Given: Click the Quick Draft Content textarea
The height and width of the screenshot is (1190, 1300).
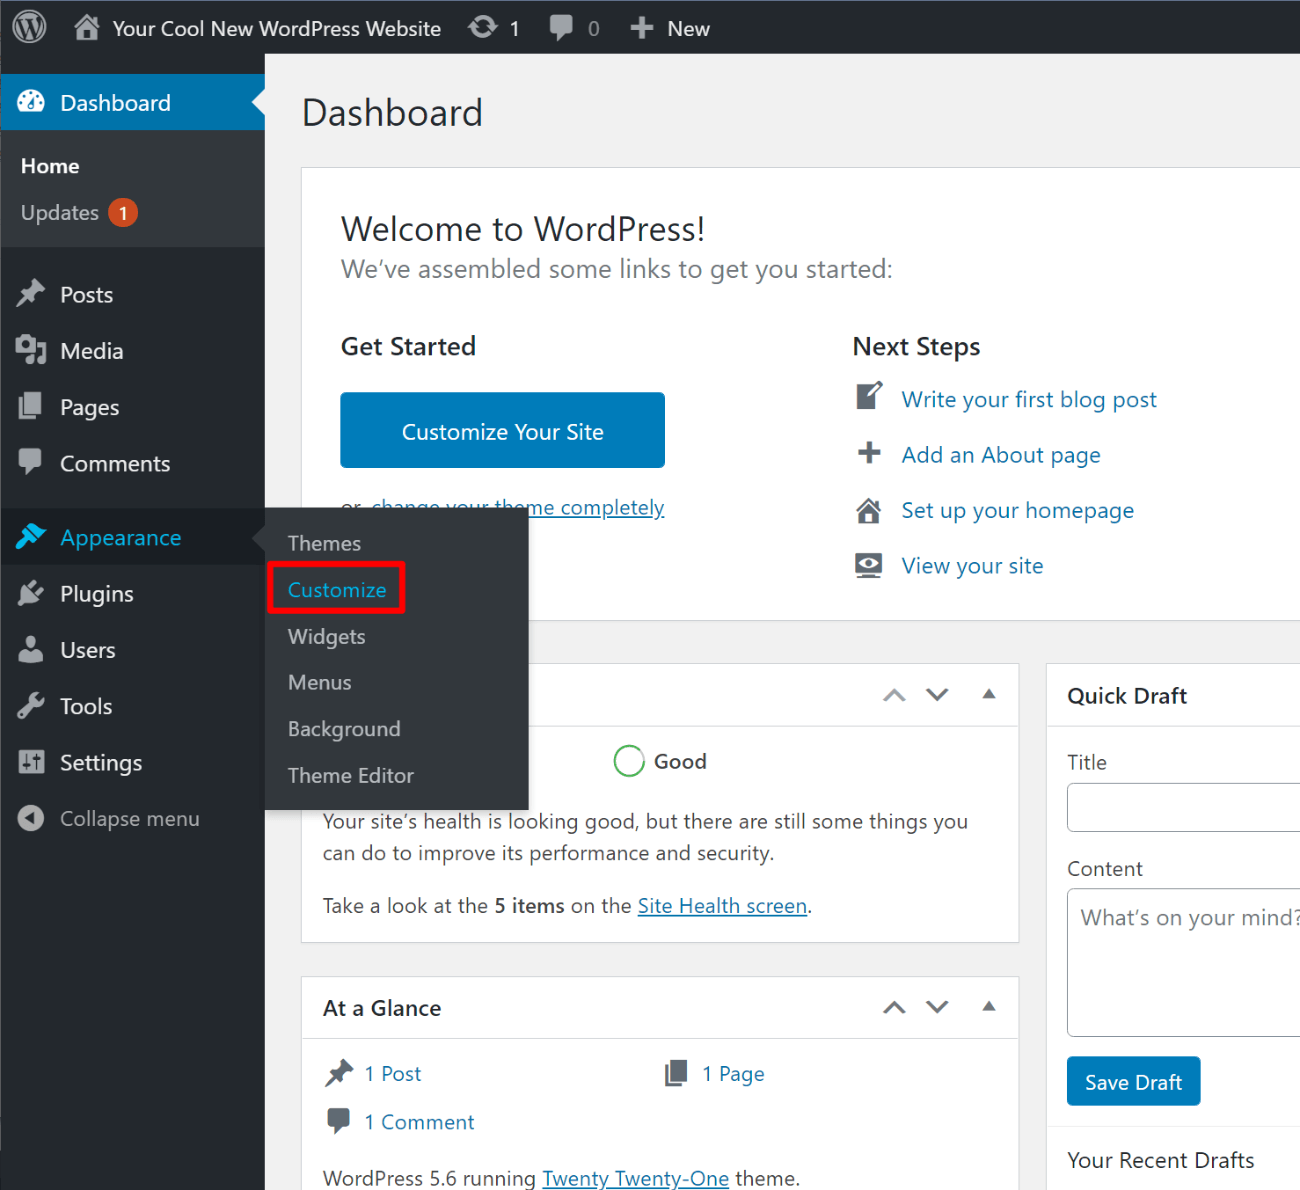Looking at the screenshot, I should tap(1183, 962).
